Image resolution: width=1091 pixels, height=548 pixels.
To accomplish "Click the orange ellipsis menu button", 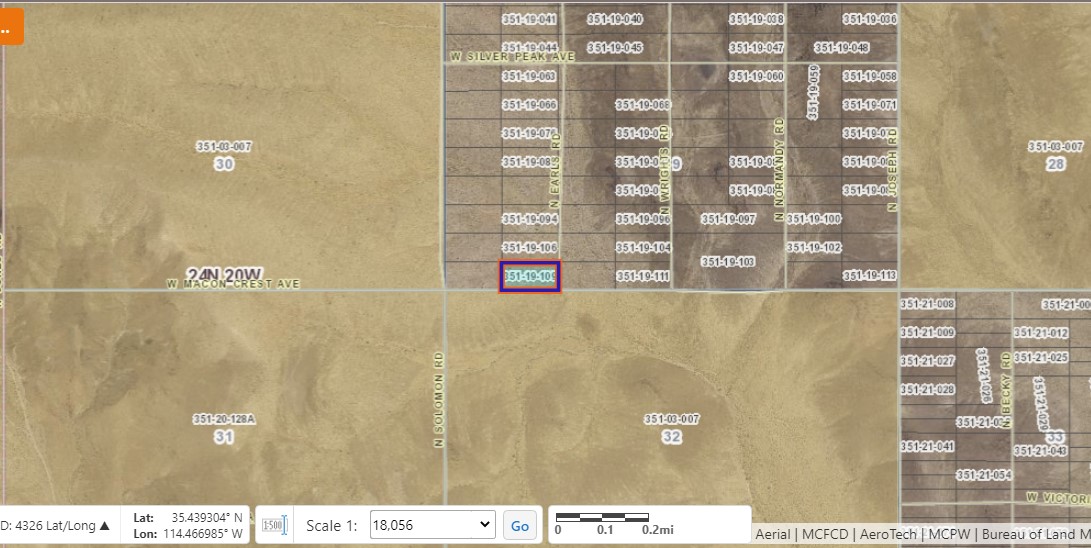I will (9, 26).
